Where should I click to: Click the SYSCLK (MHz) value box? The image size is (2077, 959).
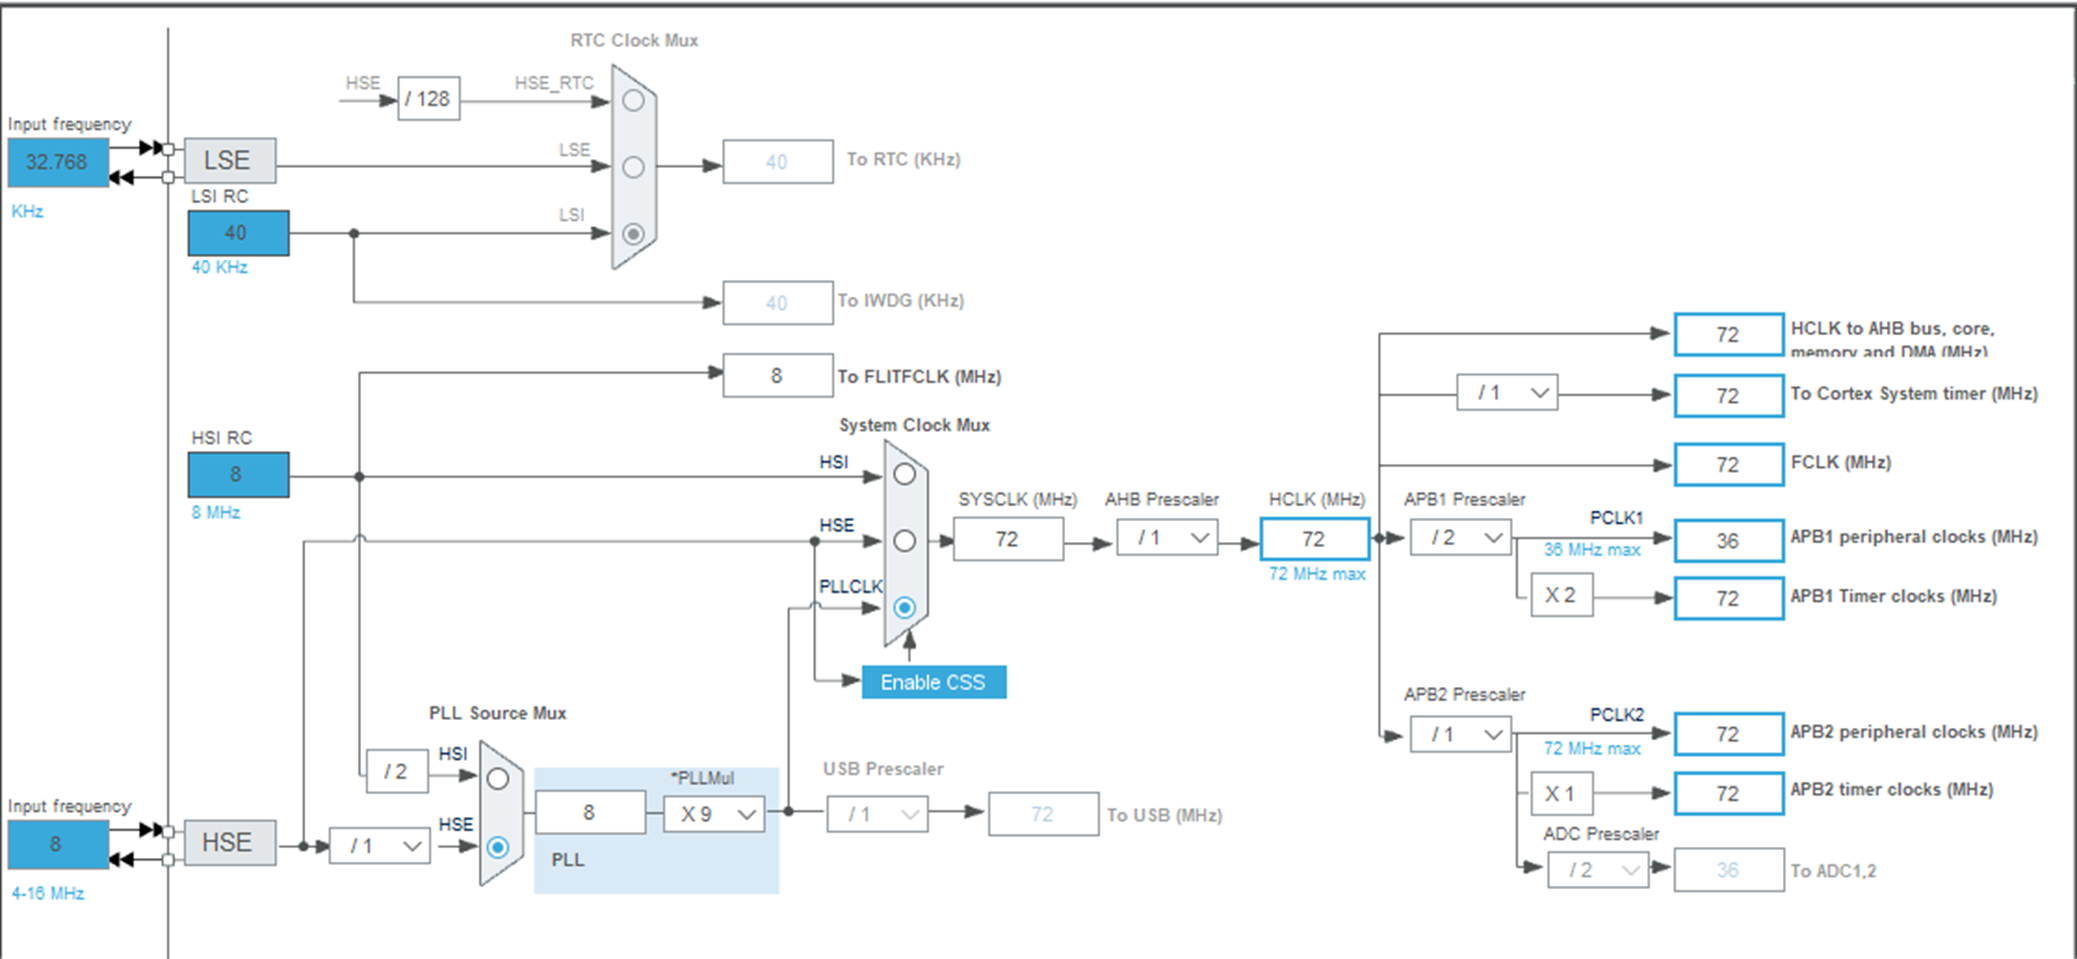click(x=1007, y=539)
